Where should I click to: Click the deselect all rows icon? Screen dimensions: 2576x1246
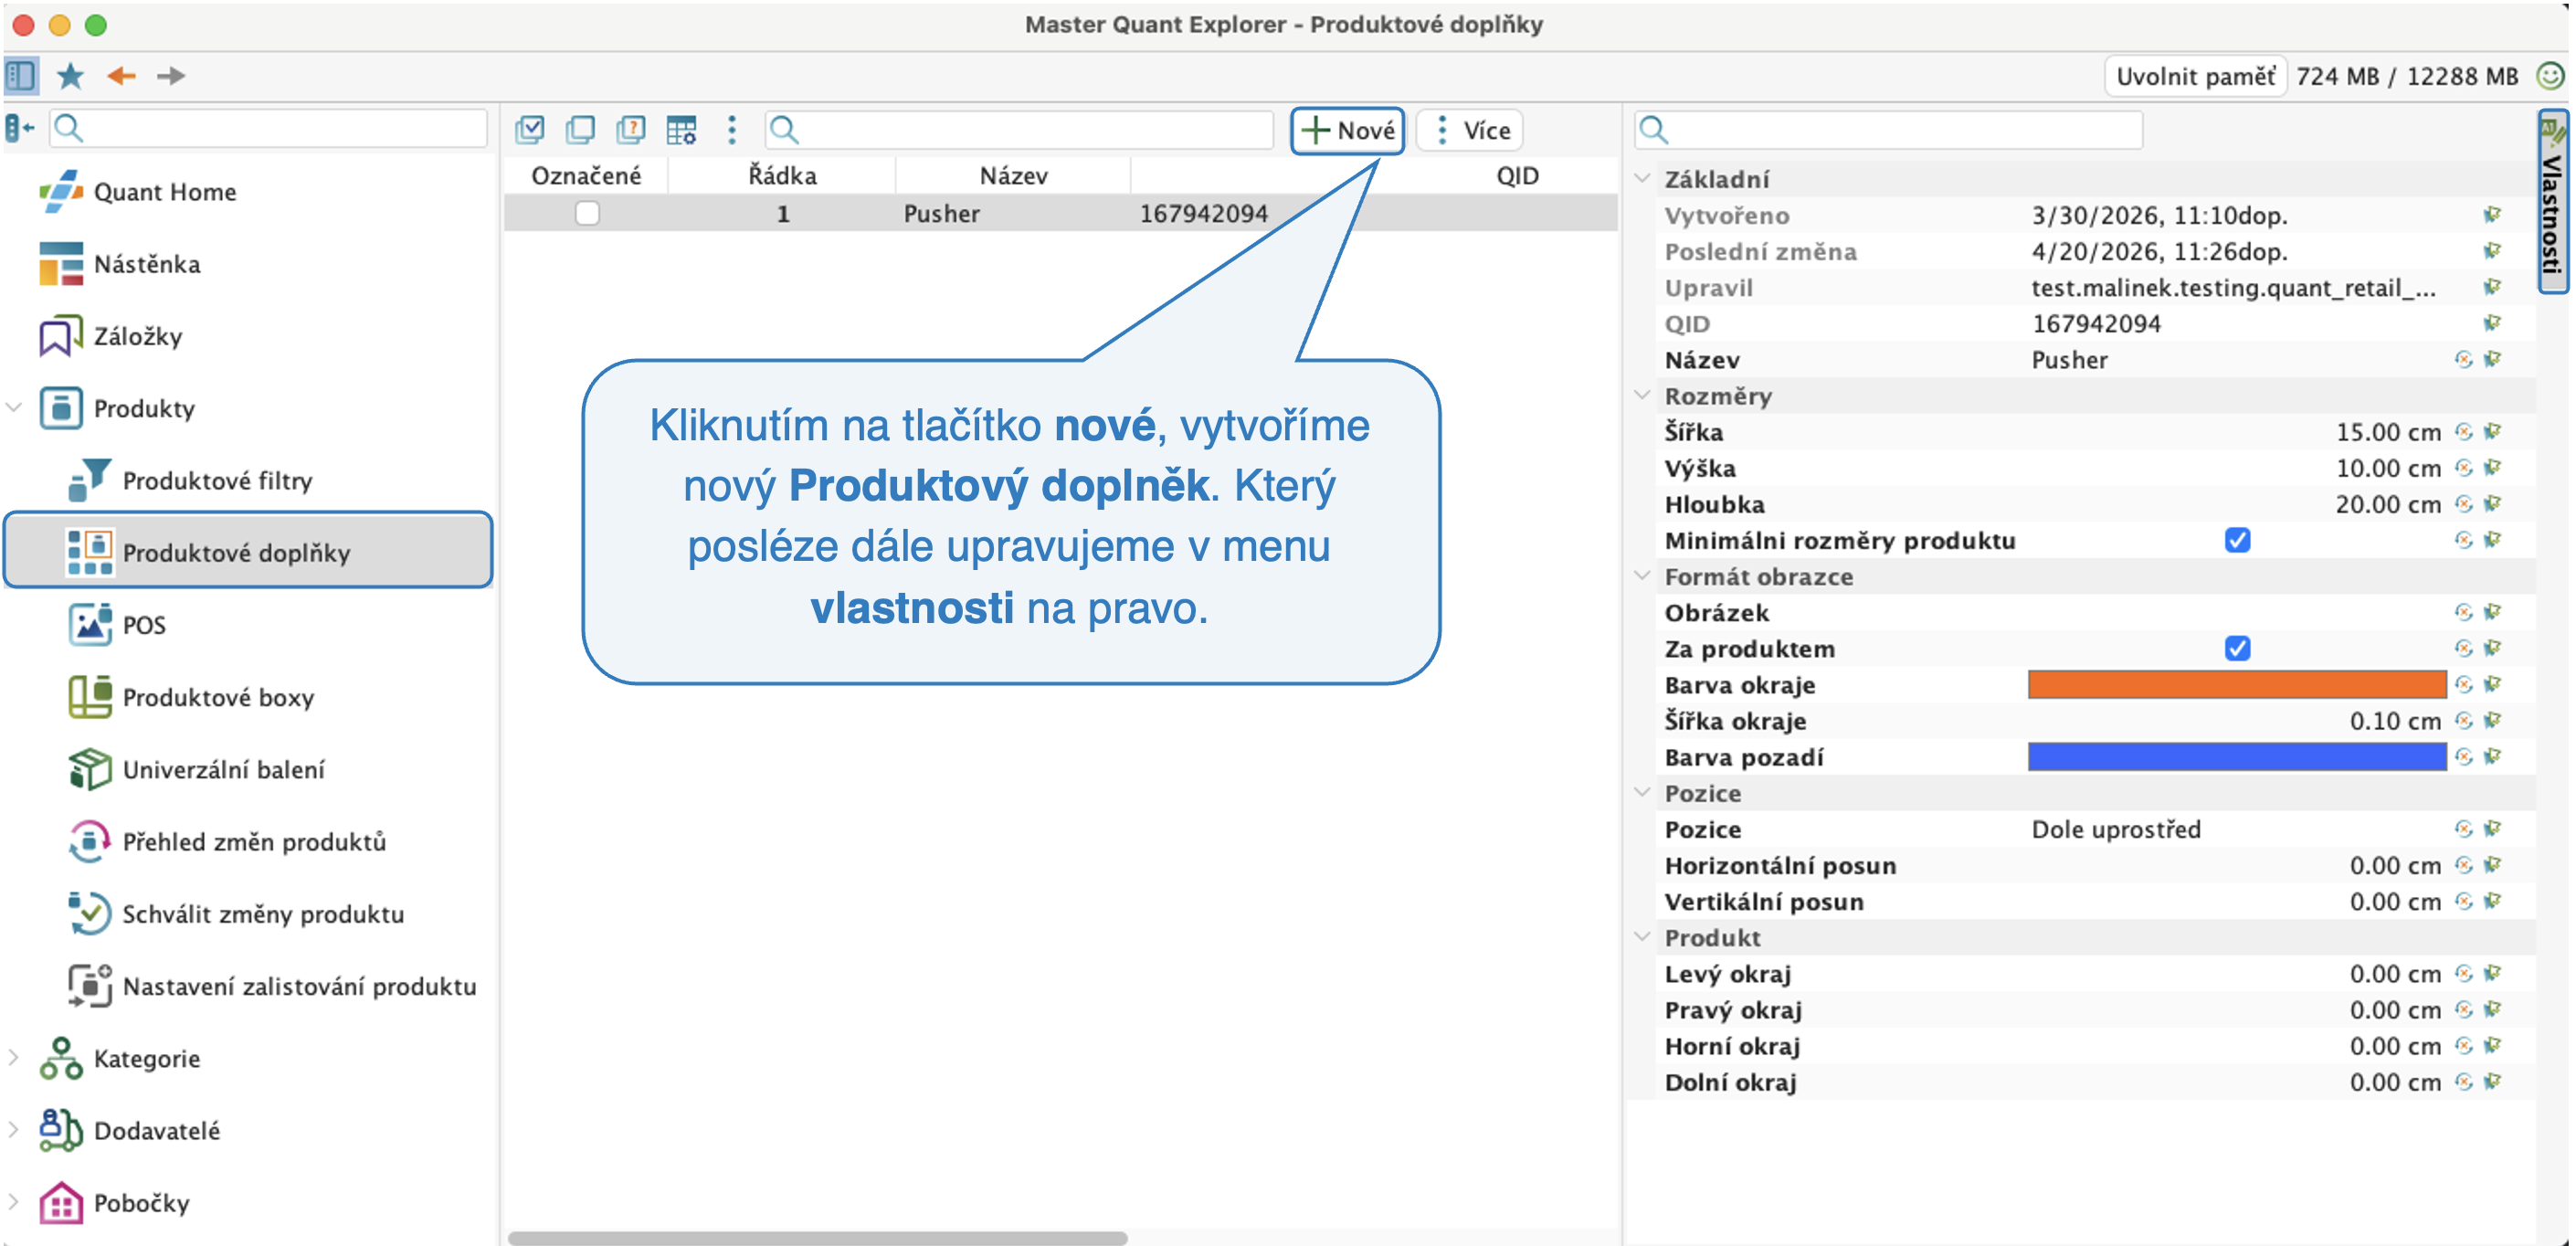click(580, 129)
